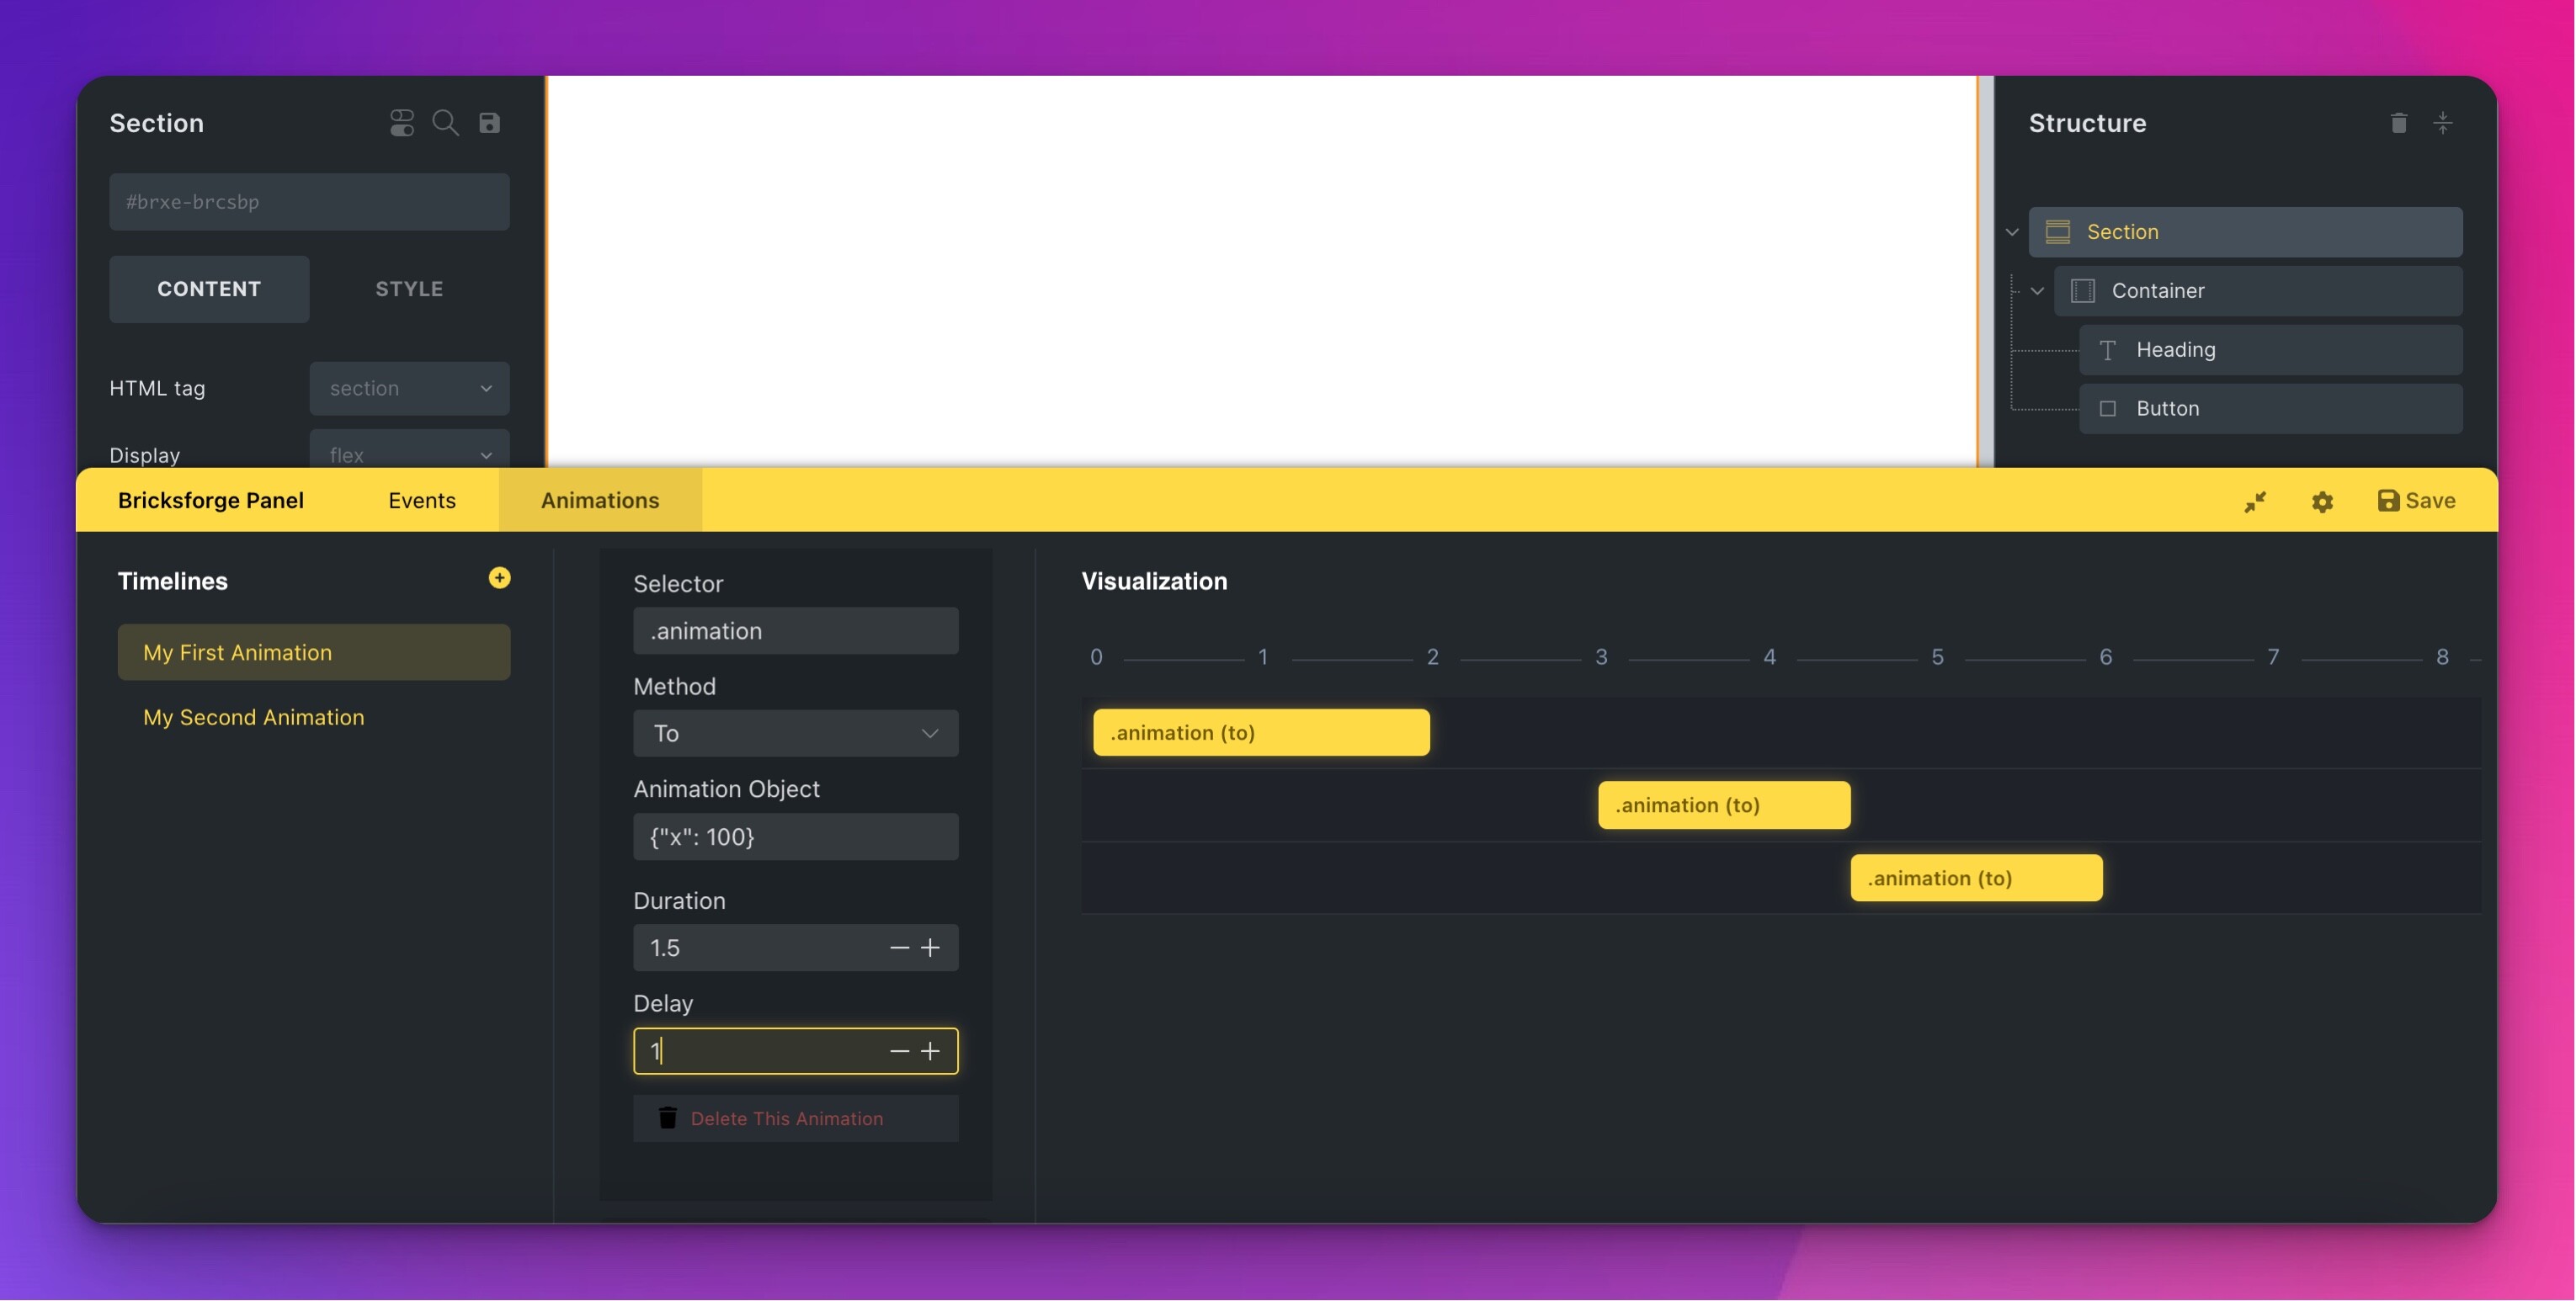This screenshot has height=1301, width=2576.
Task: Select the first .animation (to) timeline block
Action: tap(1261, 733)
